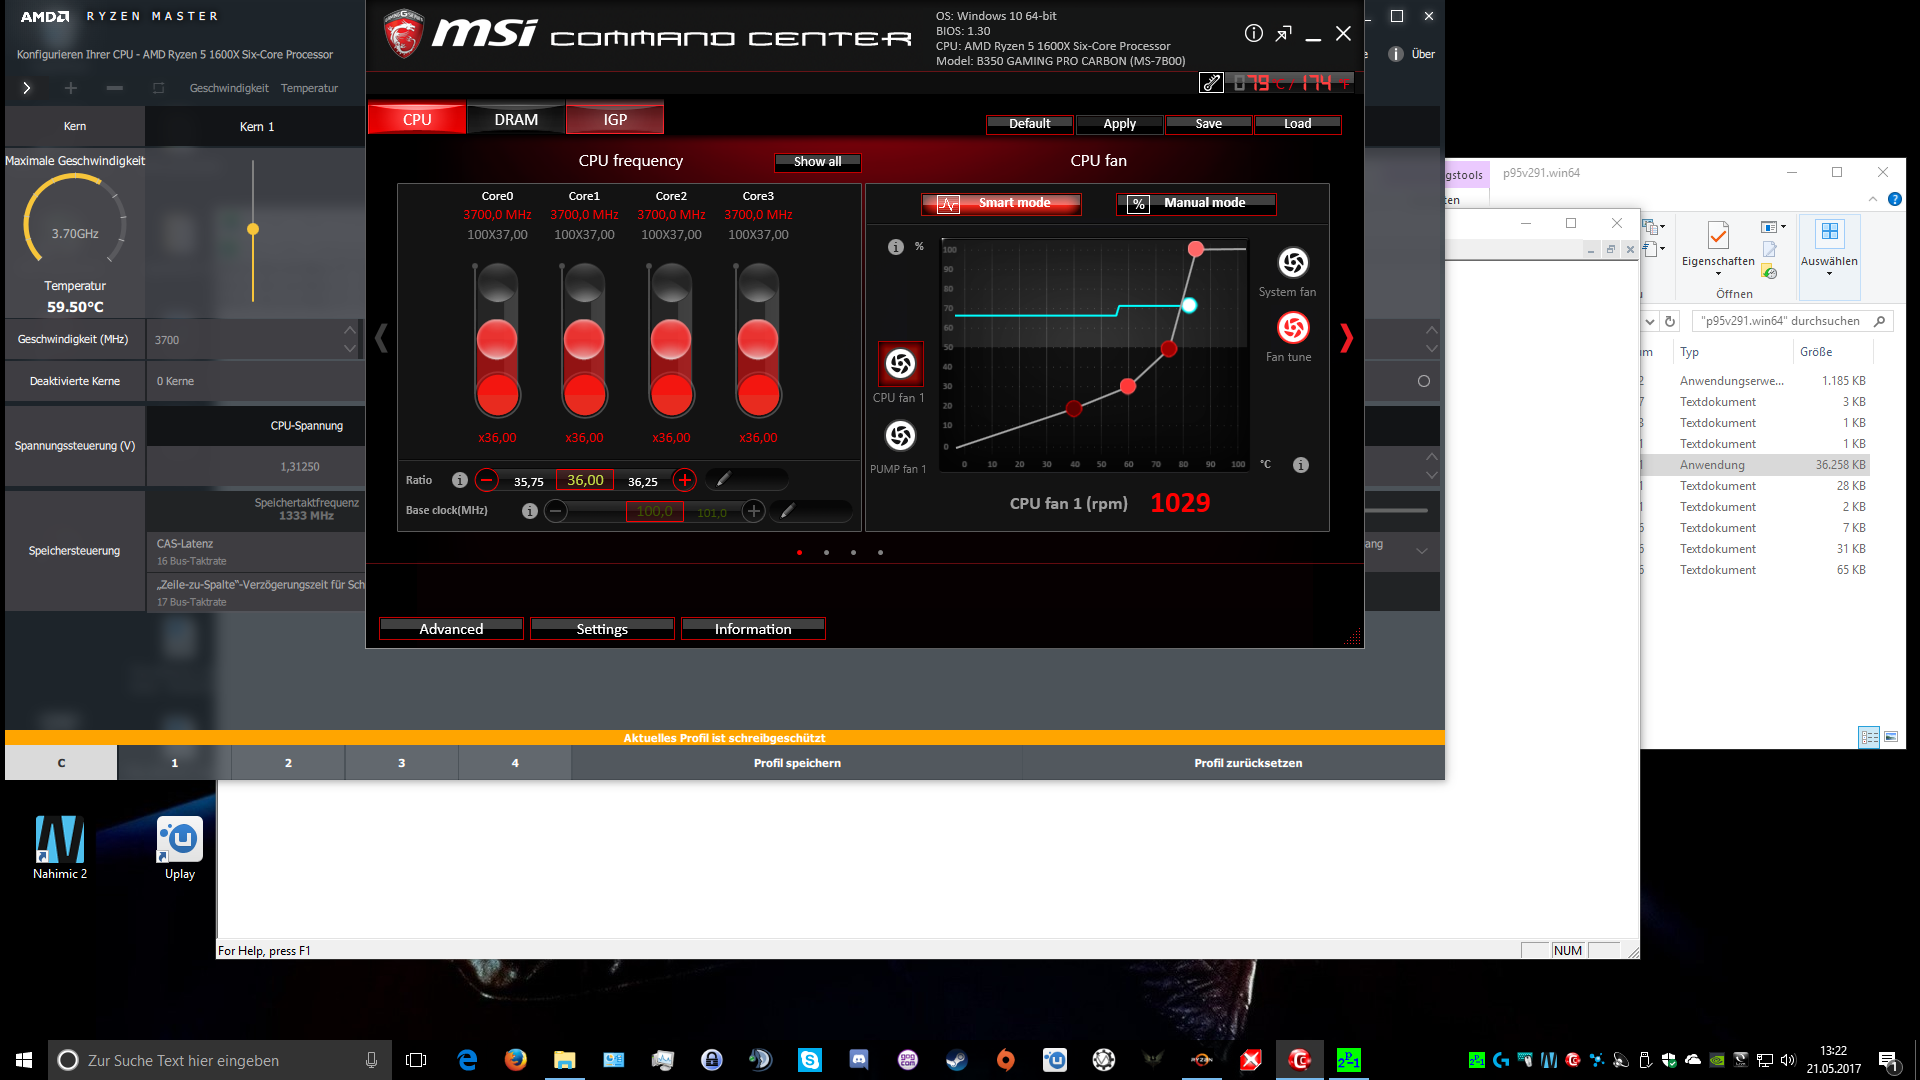Open Firefox from the taskbar
This screenshot has width=1920, height=1080.
tap(516, 1060)
